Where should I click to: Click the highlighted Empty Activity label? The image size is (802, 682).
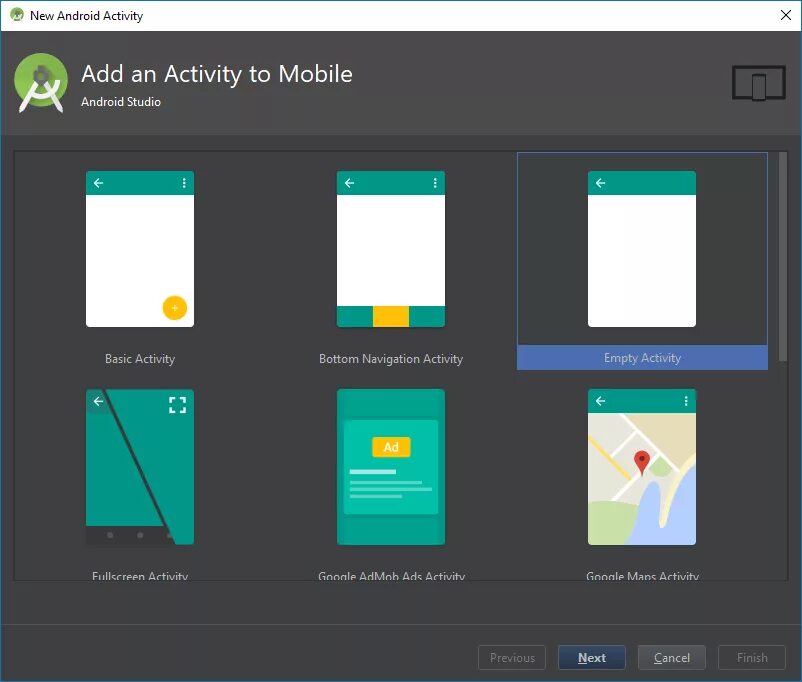click(642, 358)
